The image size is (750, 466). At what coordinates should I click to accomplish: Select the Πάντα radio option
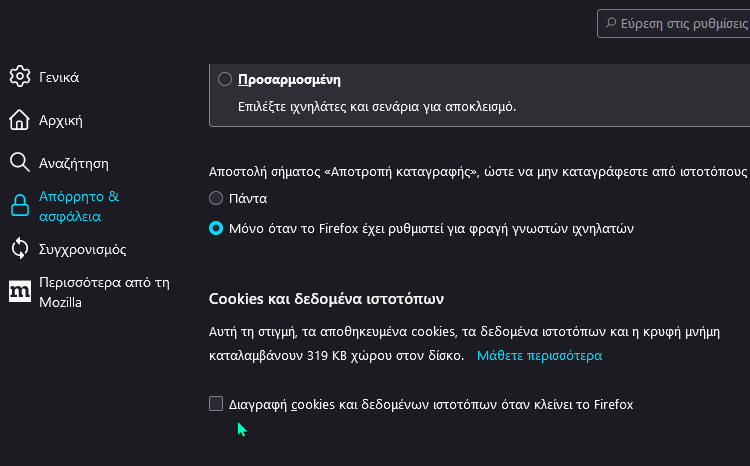pyautogui.click(x=216, y=198)
